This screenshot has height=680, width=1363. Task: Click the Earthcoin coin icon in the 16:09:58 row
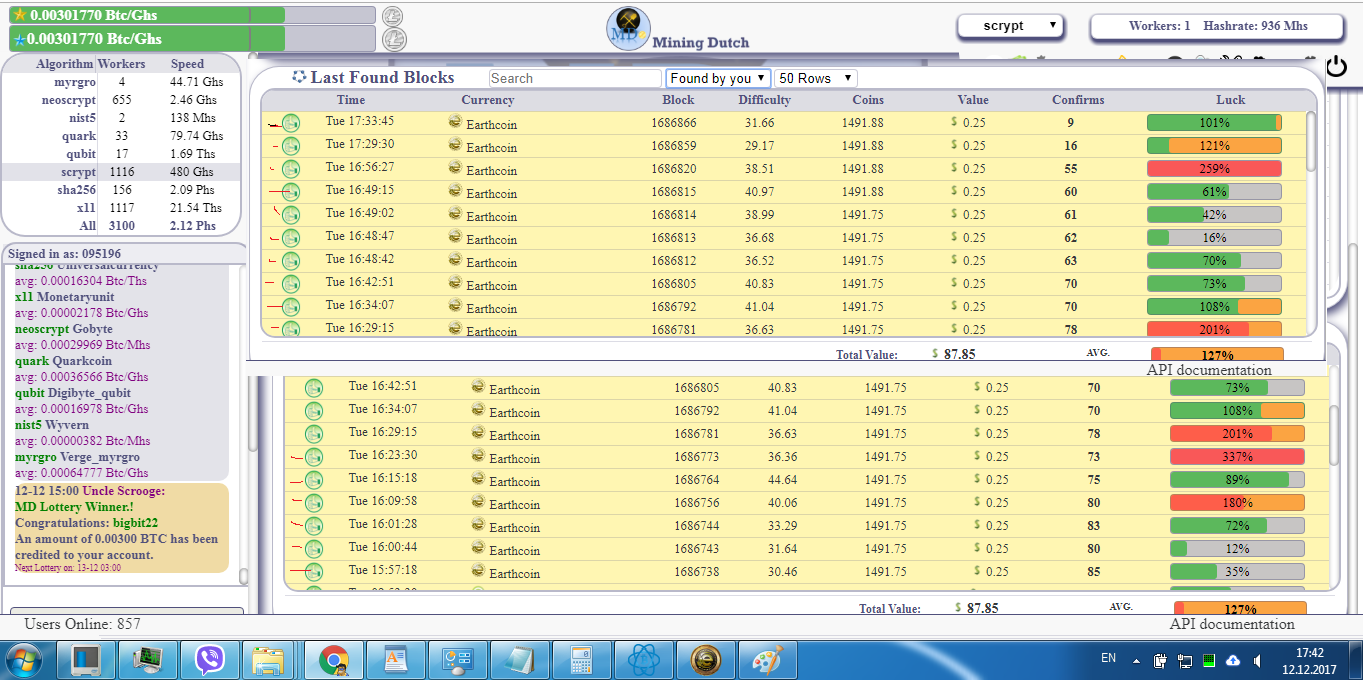pyautogui.click(x=478, y=501)
